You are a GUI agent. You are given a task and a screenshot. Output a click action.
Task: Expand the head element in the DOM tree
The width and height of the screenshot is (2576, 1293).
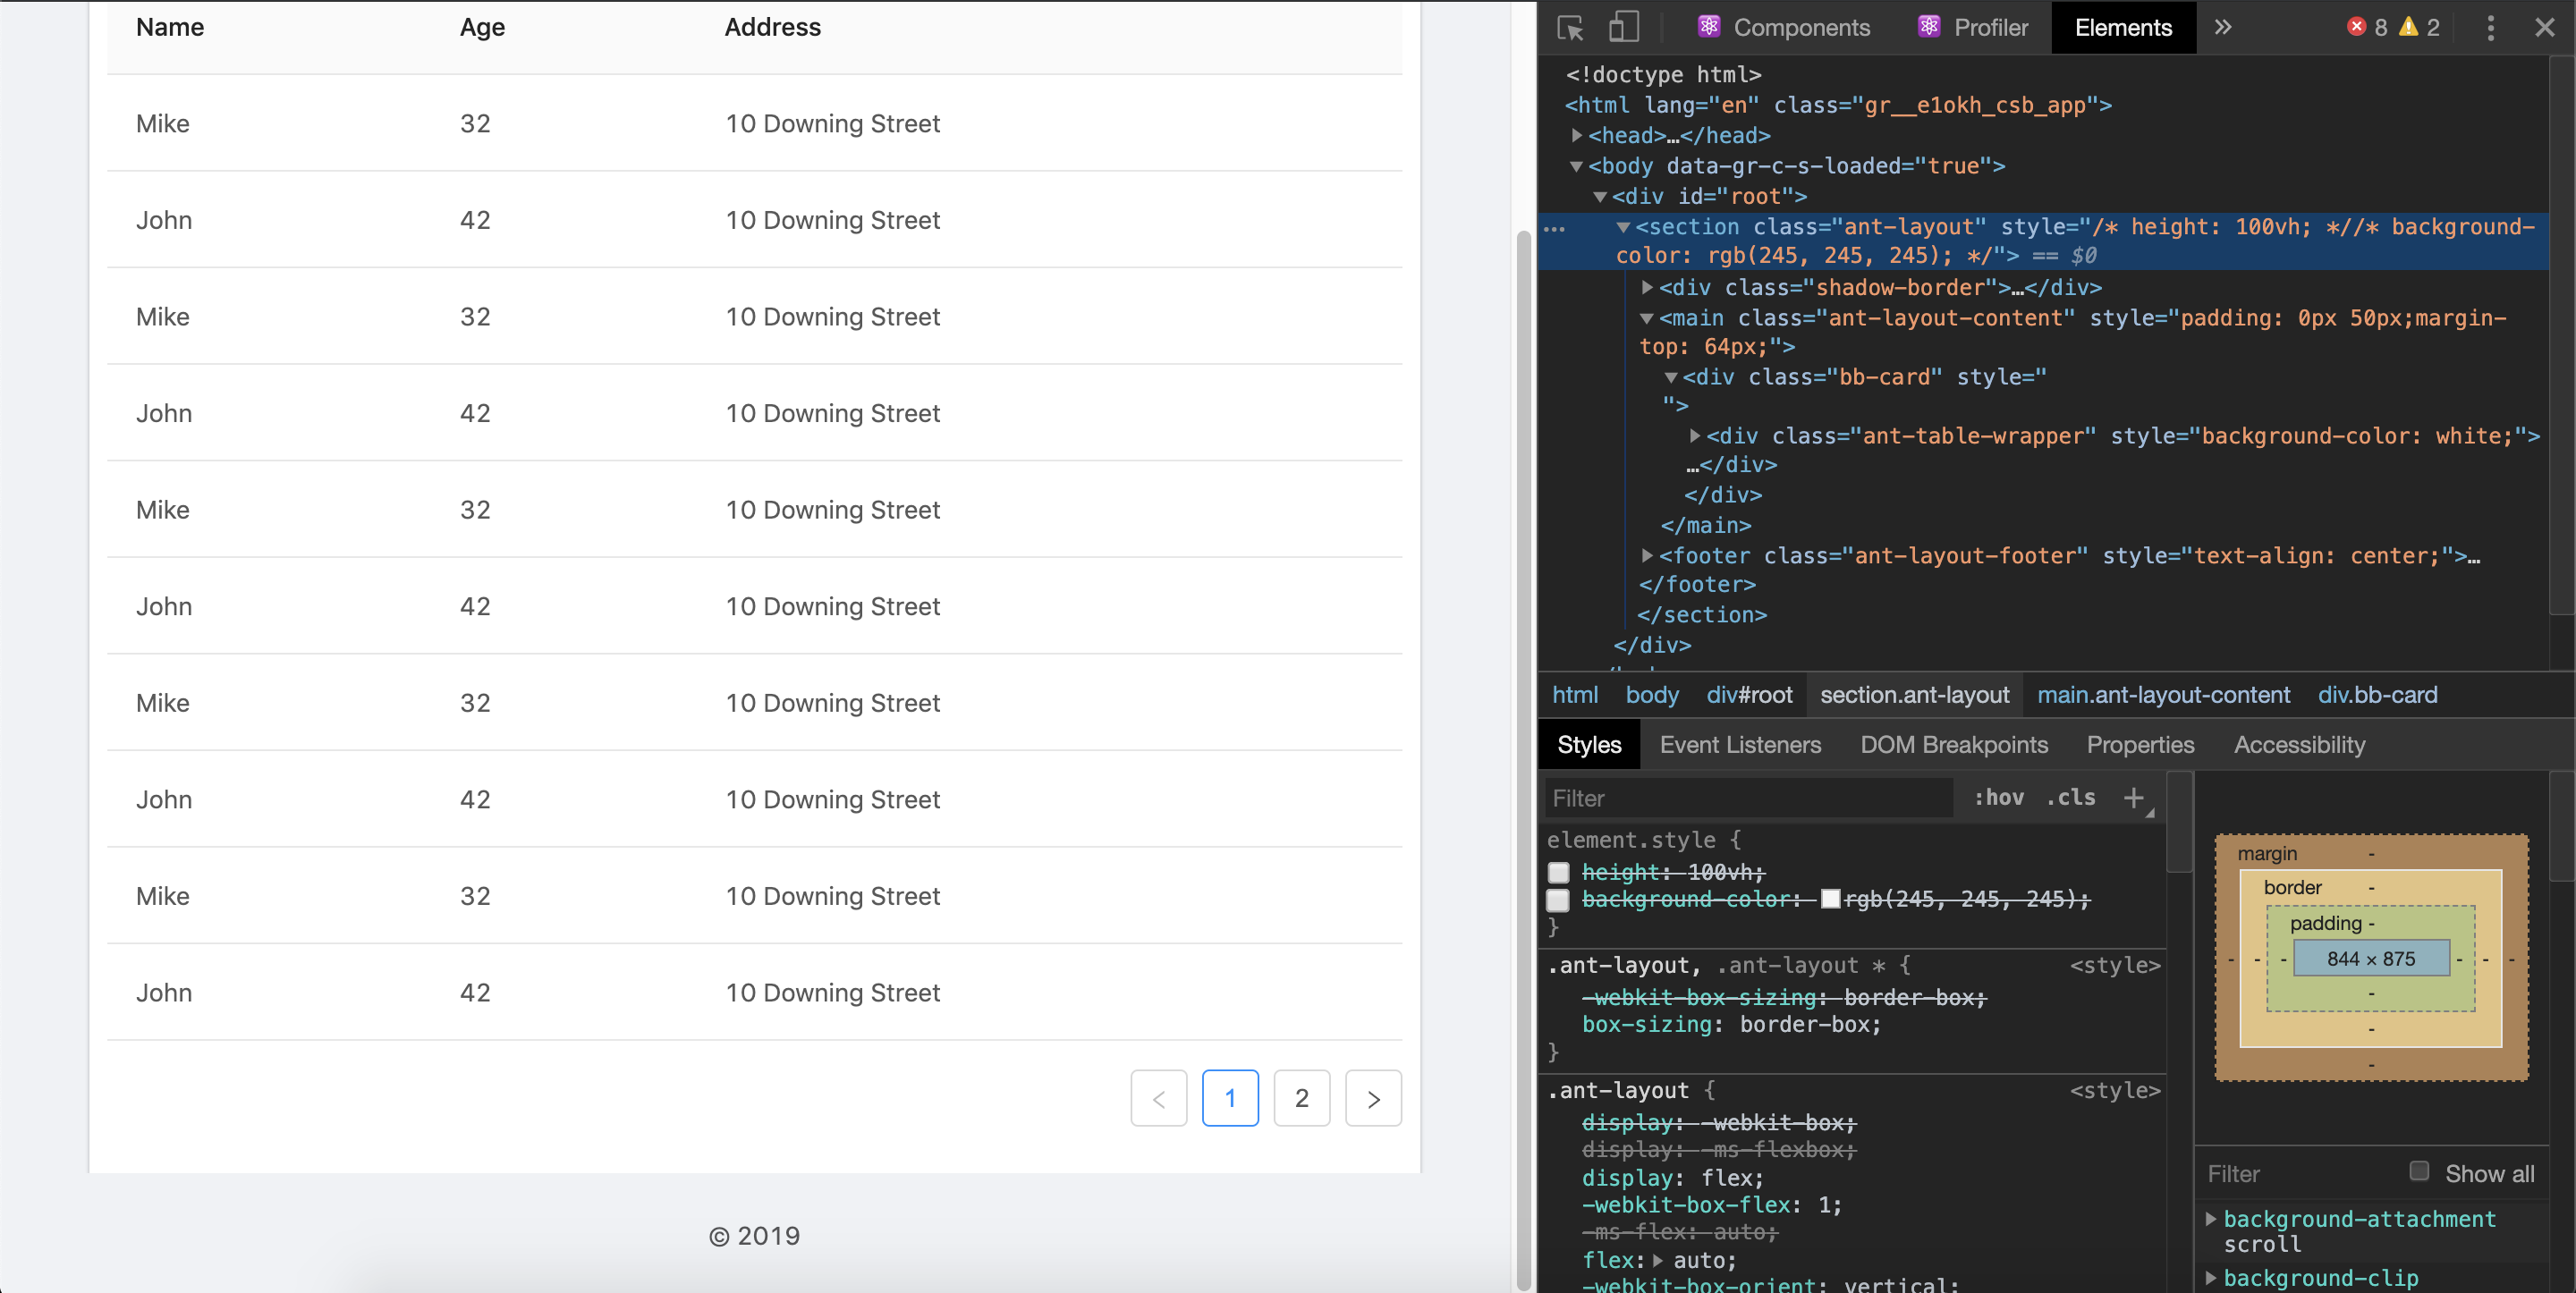[x=1577, y=136]
